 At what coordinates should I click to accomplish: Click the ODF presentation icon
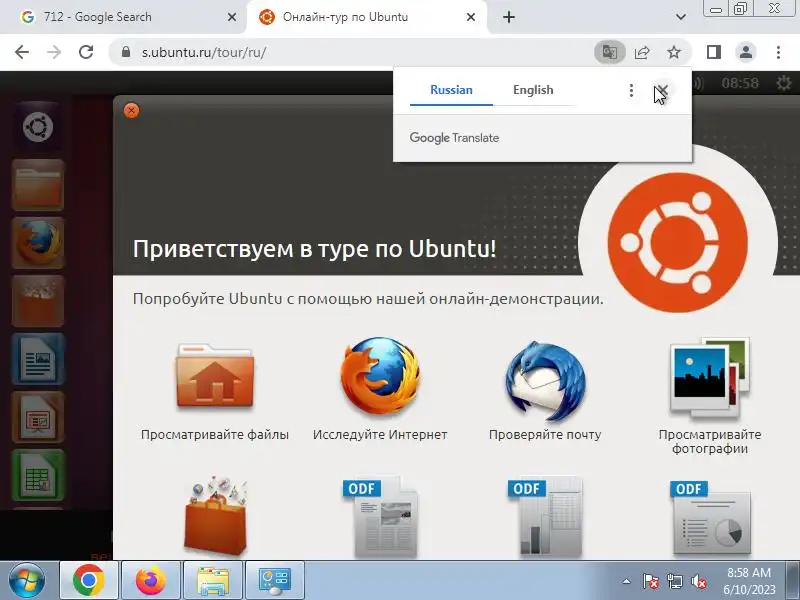(711, 517)
